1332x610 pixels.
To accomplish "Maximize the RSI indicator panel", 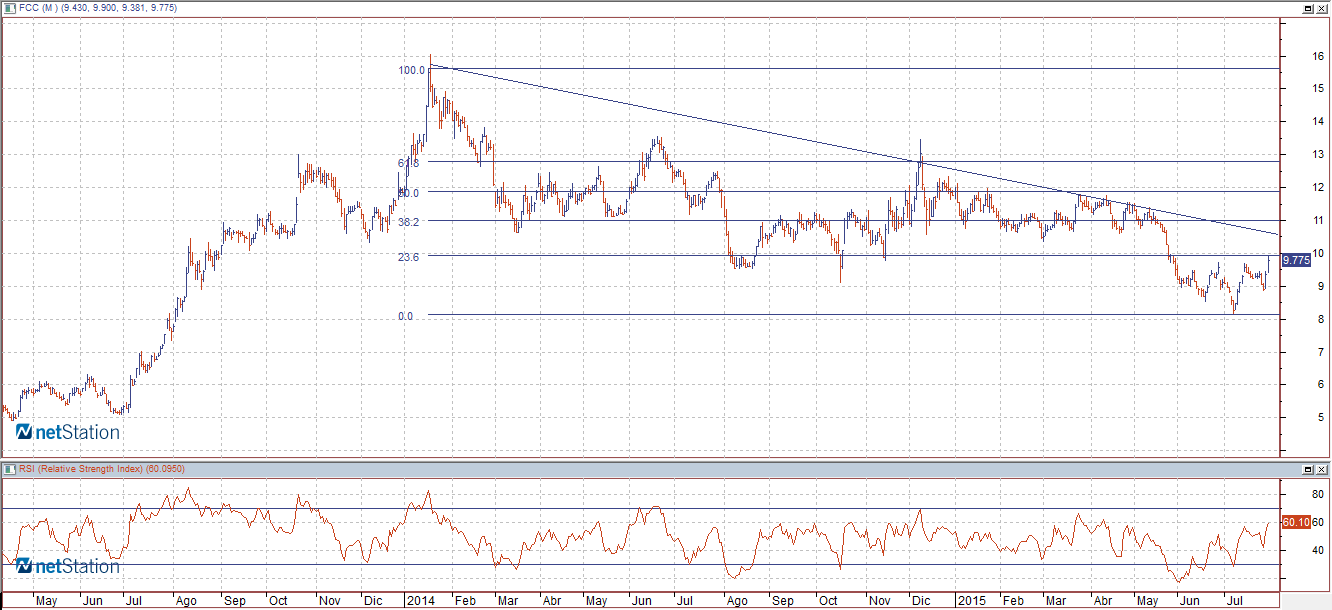I will 1307,469.
